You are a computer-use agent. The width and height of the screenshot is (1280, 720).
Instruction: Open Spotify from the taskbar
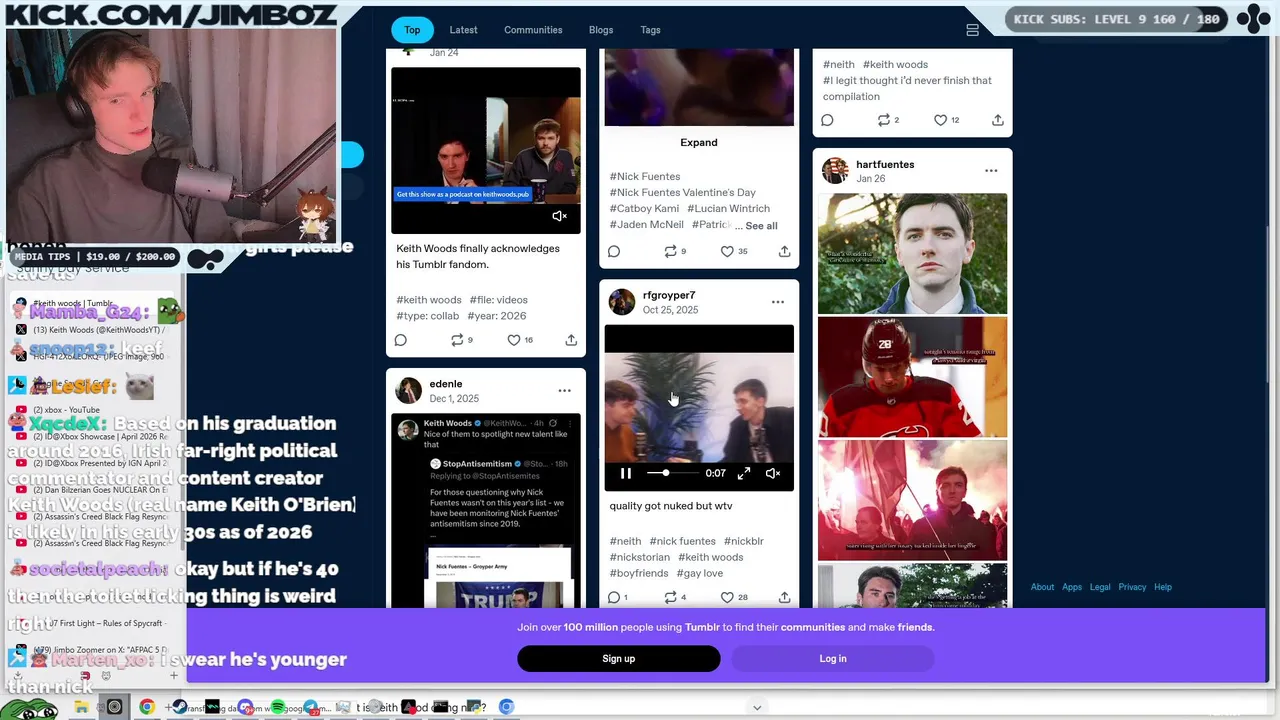tap(278, 707)
